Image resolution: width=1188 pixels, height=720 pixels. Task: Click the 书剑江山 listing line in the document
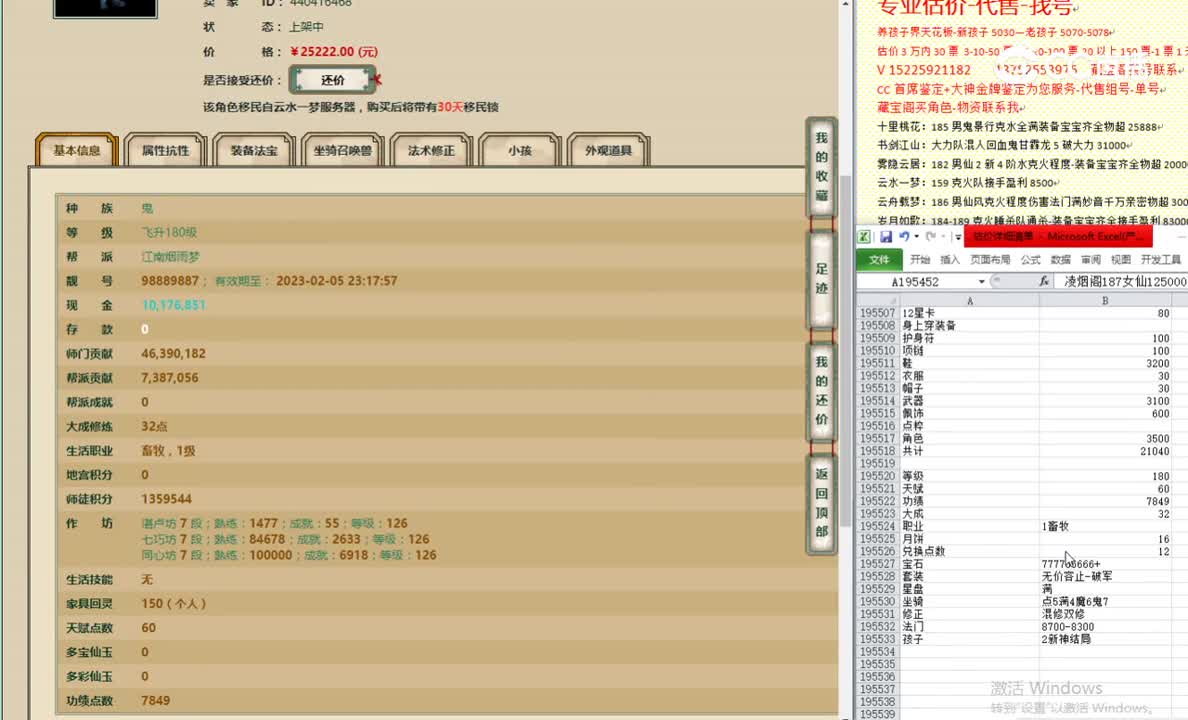point(1004,145)
